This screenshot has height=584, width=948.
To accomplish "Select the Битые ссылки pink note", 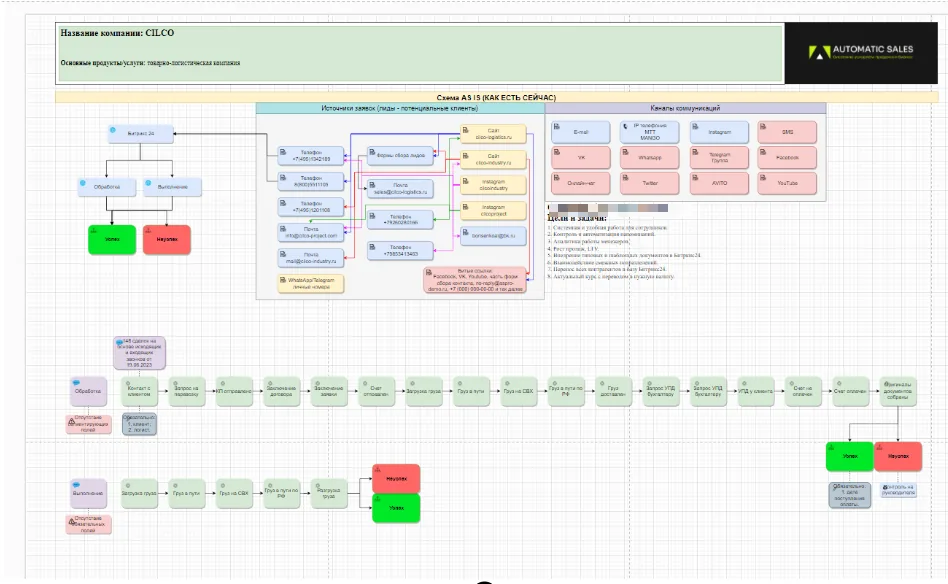I will pyautogui.click(x=475, y=280).
